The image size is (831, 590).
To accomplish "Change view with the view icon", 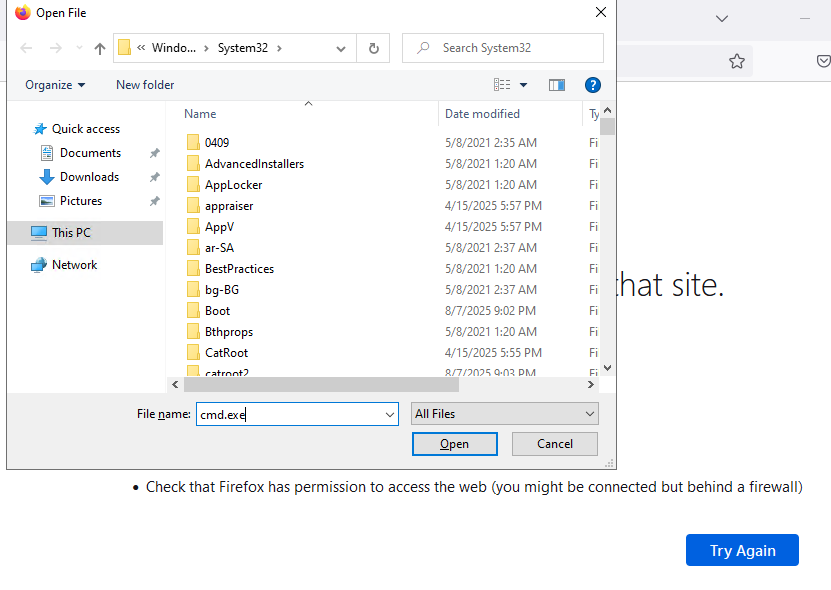I will click(x=502, y=85).
